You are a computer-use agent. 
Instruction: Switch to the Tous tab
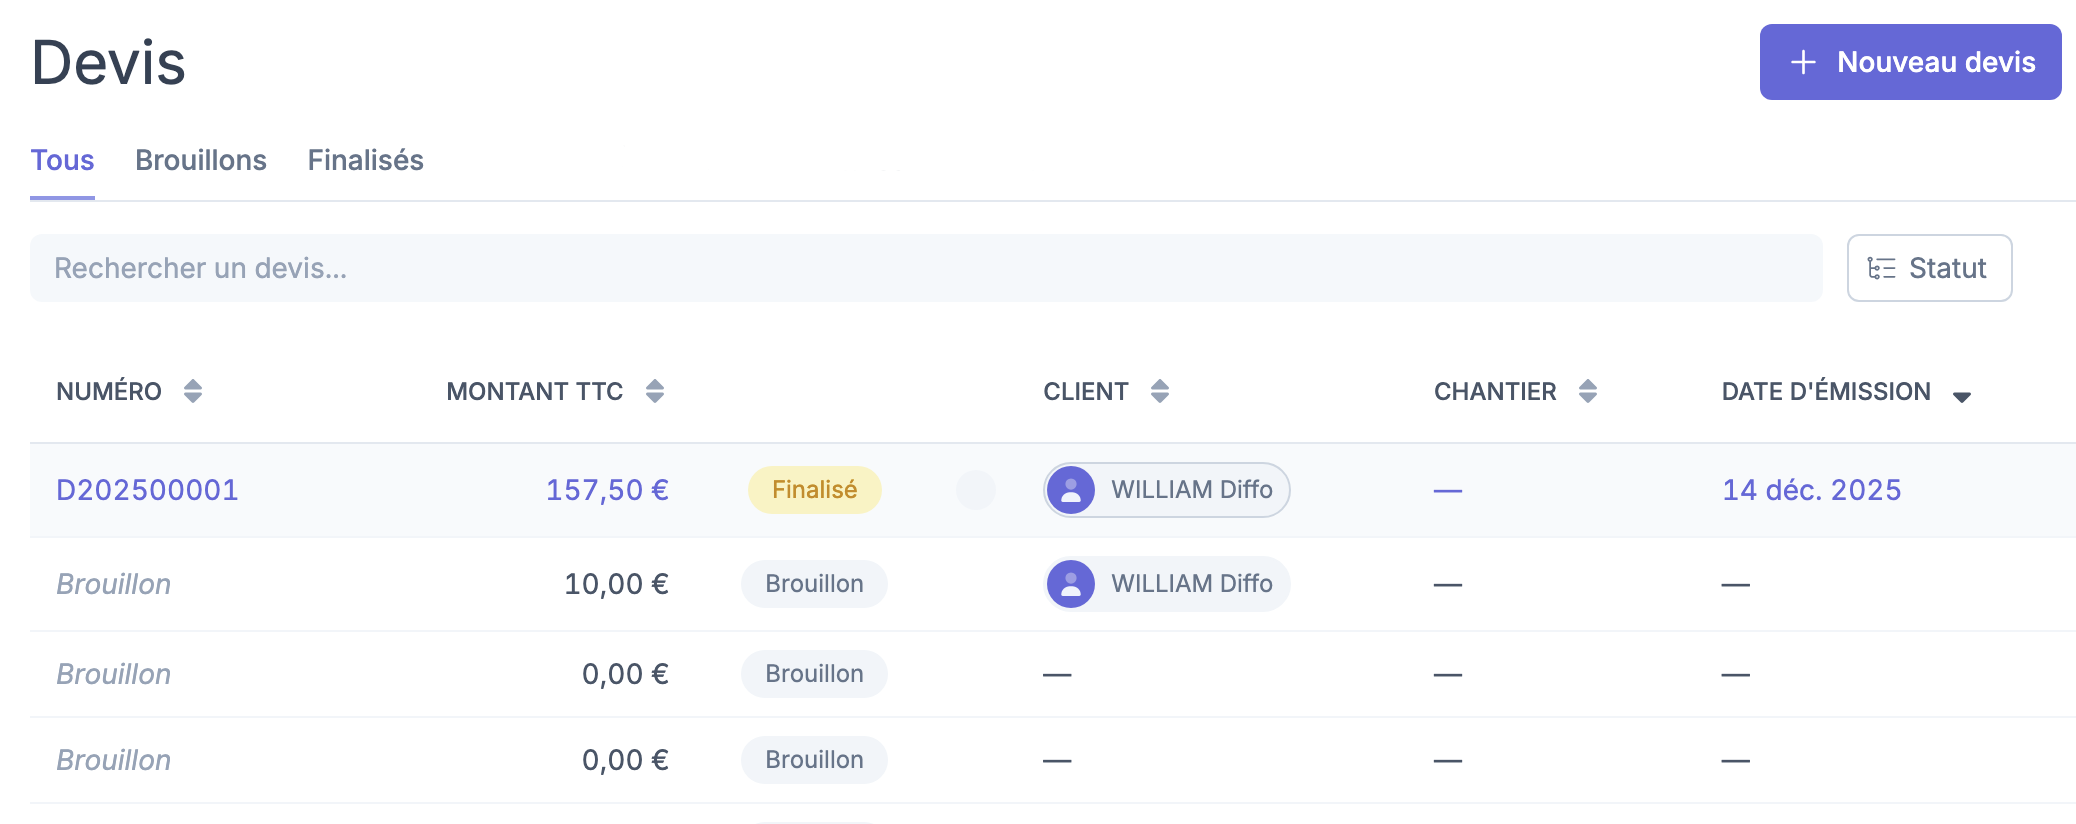click(62, 160)
